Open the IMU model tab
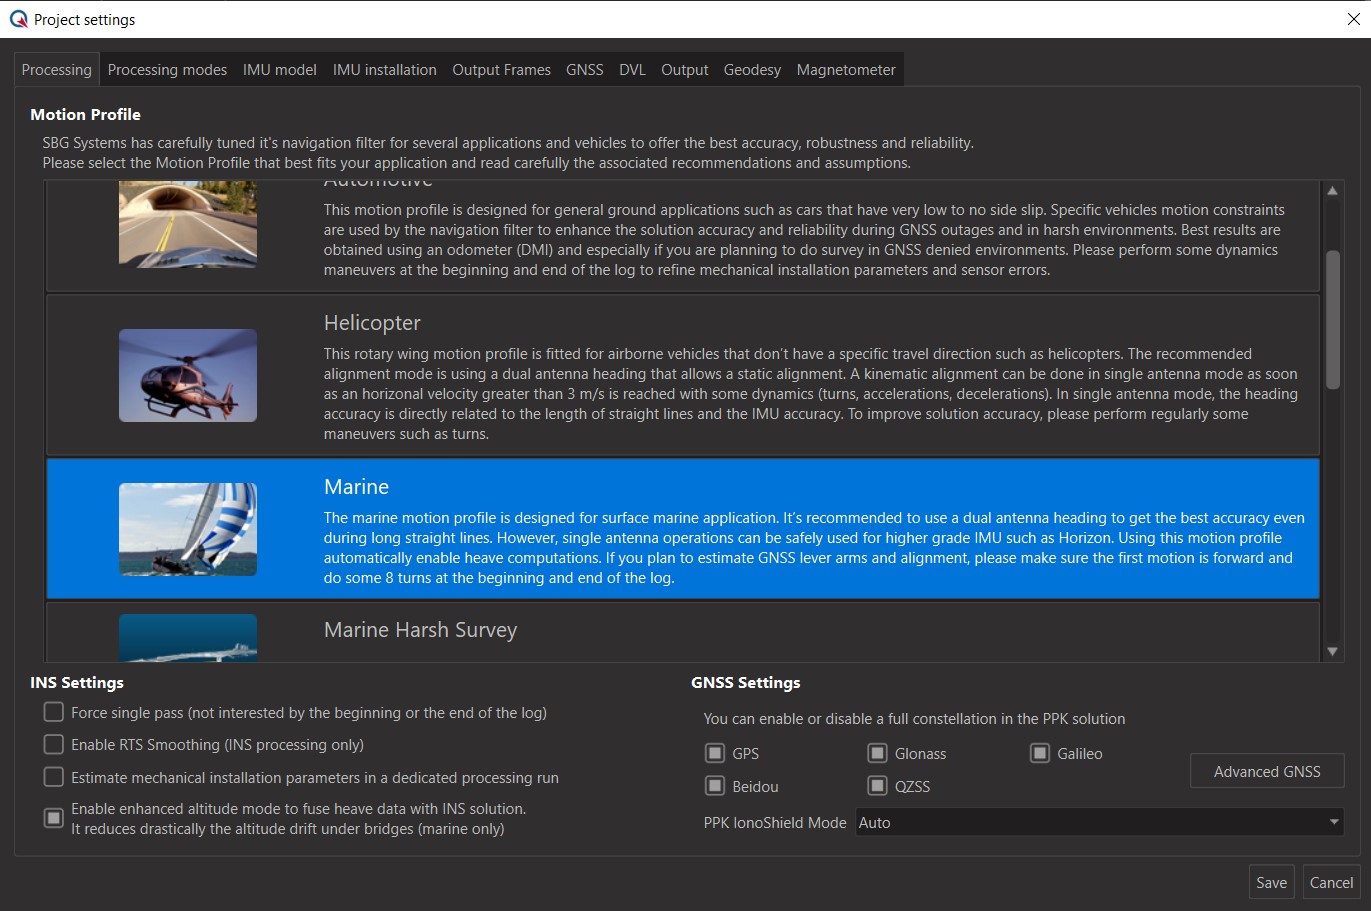 280,70
